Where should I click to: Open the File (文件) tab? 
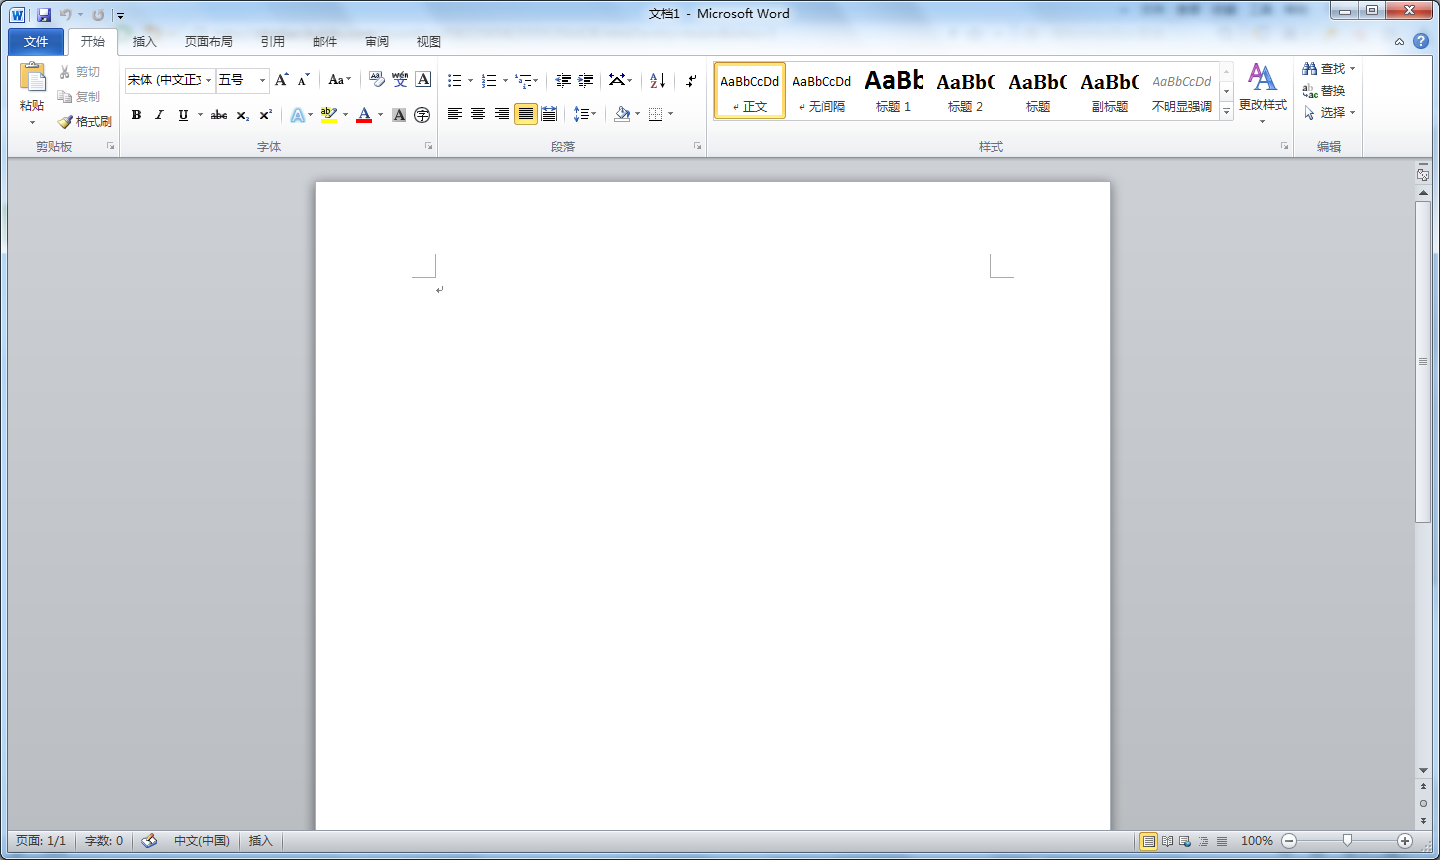pyautogui.click(x=36, y=41)
